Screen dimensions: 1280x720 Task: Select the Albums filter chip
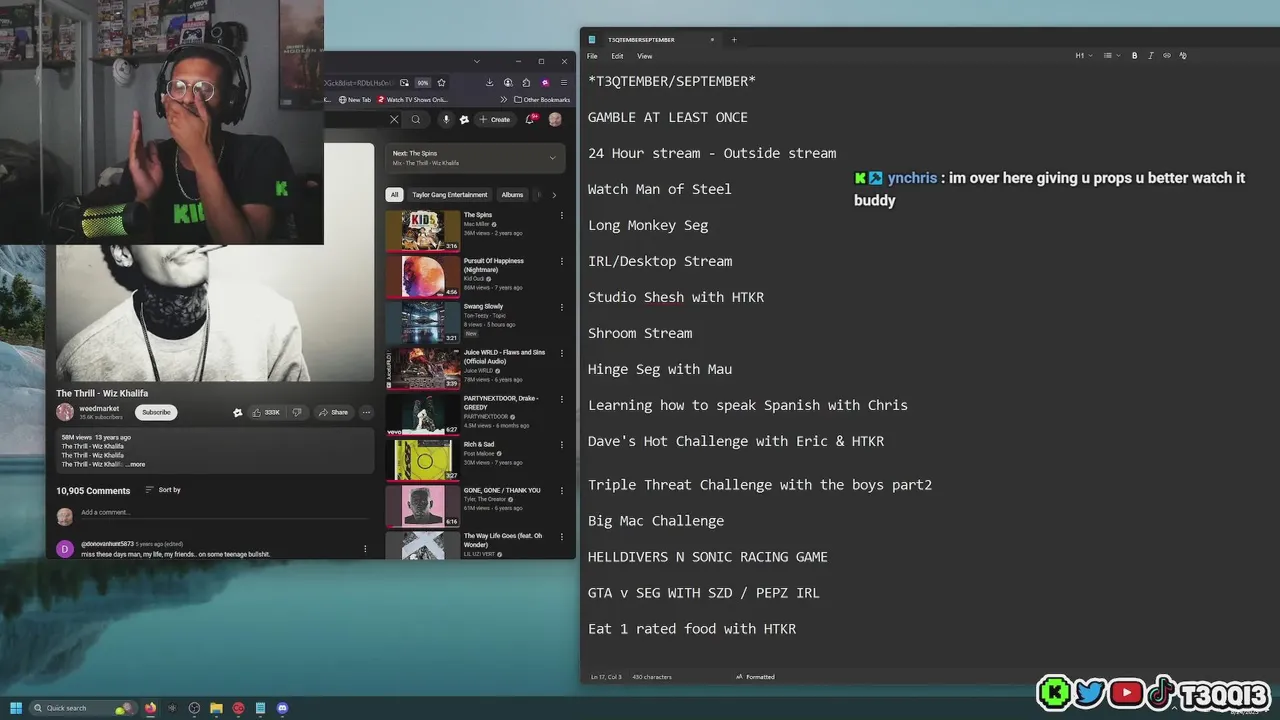[x=512, y=195]
